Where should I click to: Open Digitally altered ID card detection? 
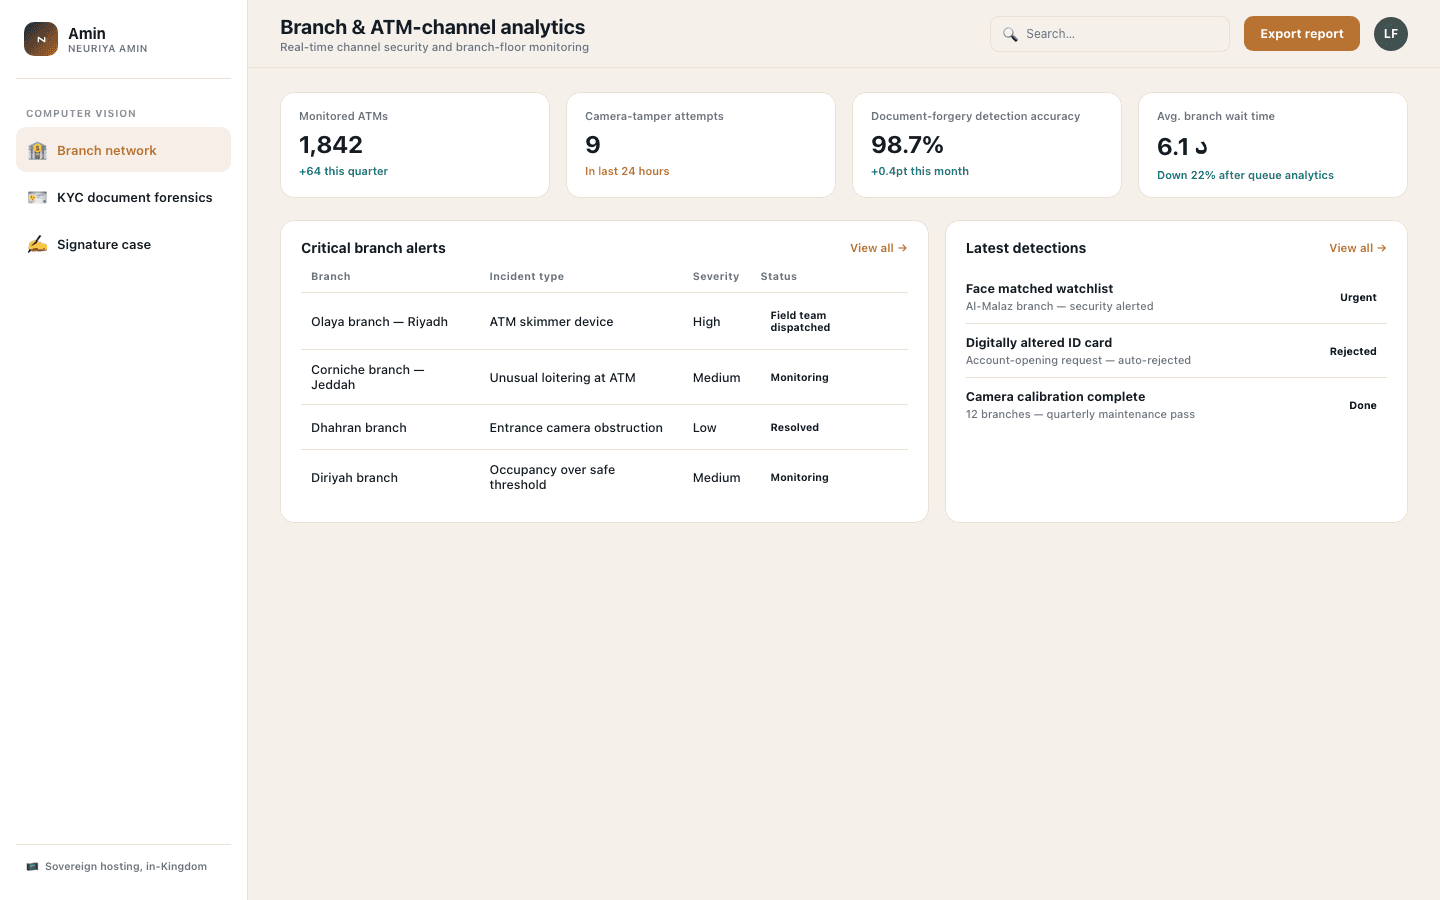click(x=1176, y=351)
